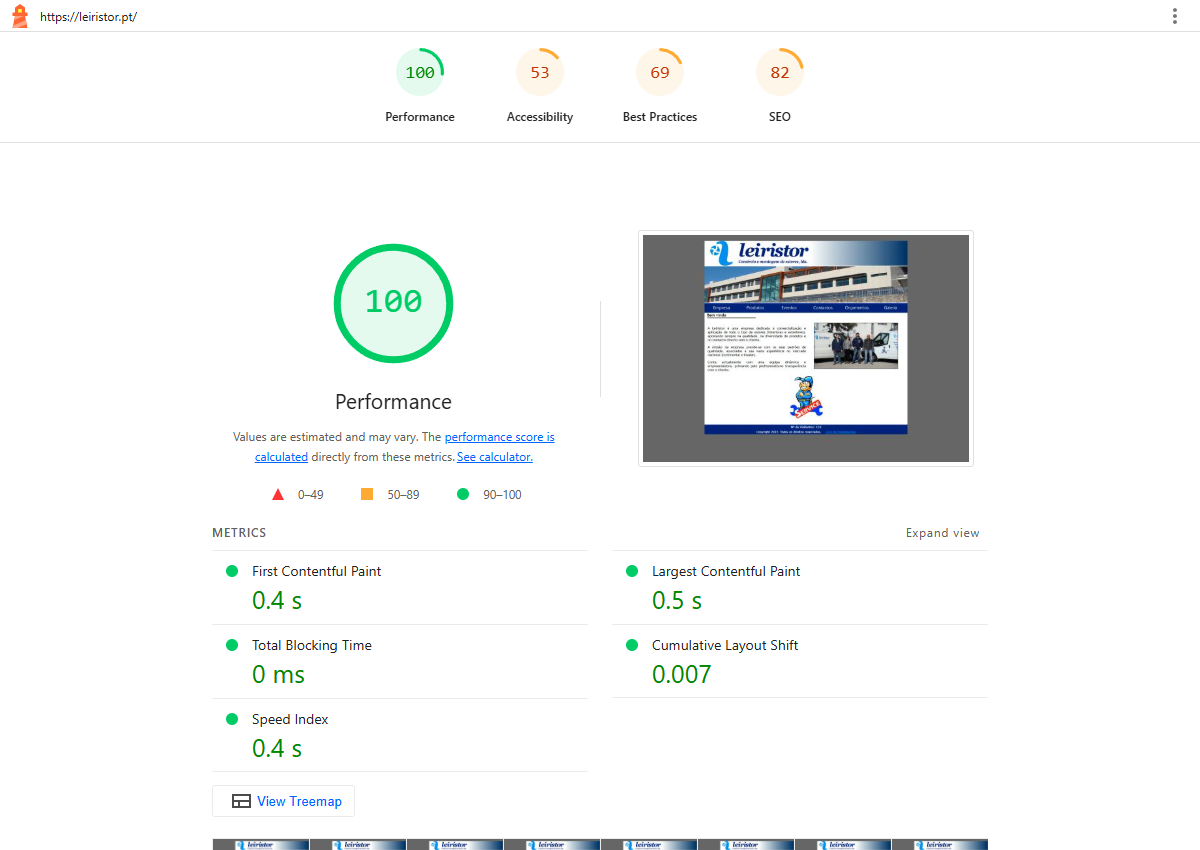Click the final page screenshot thumbnail
1200x850 pixels.
click(x=806, y=348)
